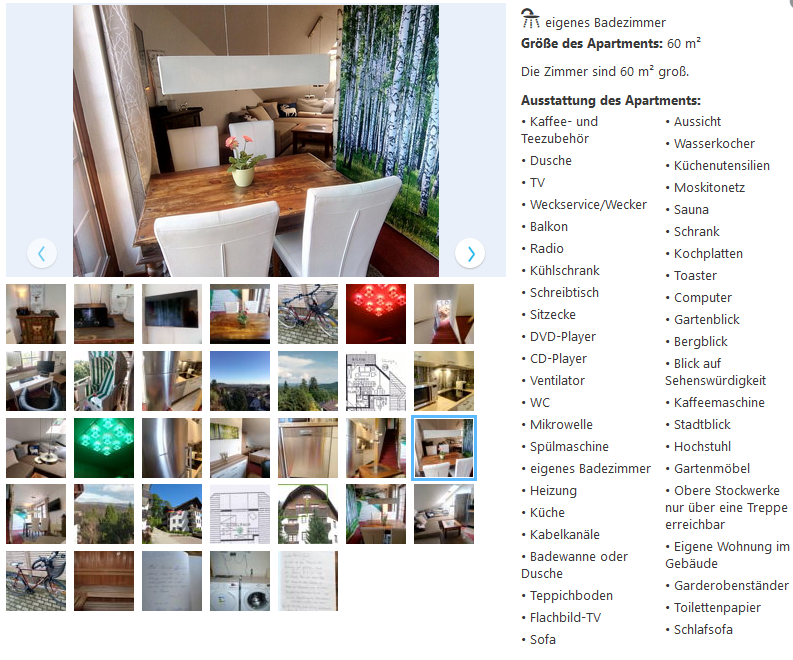
Task: Click the shower icon beside eigenes Badezimmer
Action: [530, 19]
